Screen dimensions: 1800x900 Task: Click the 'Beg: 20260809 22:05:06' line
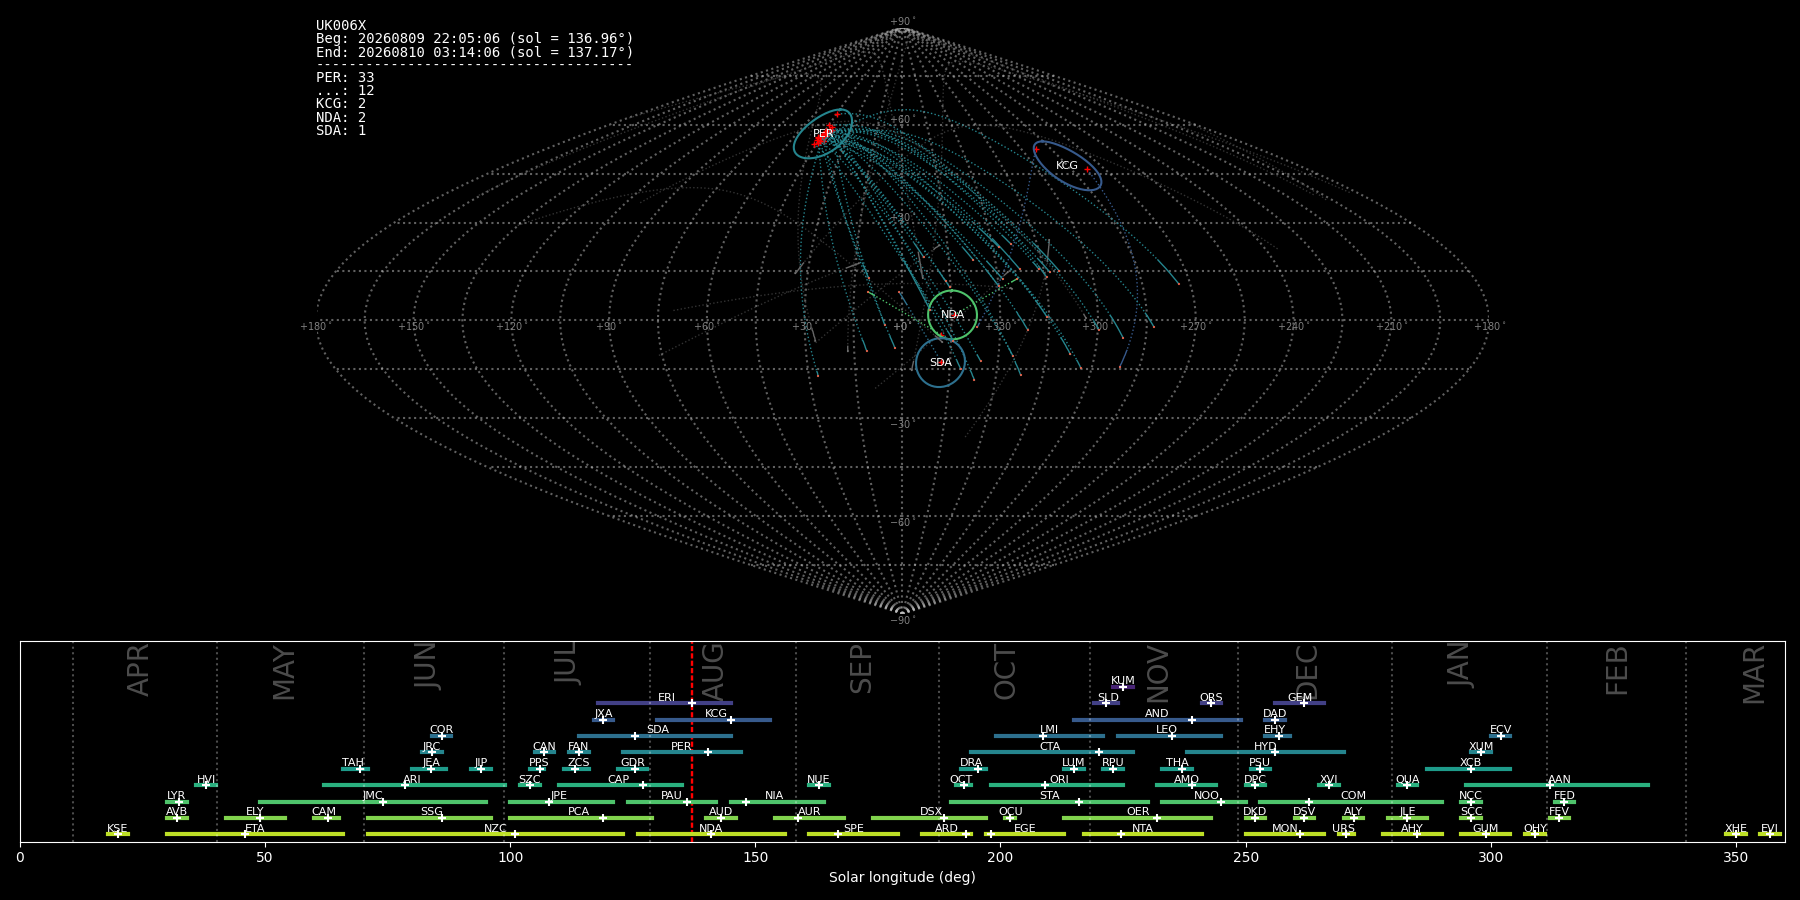[x=475, y=39]
